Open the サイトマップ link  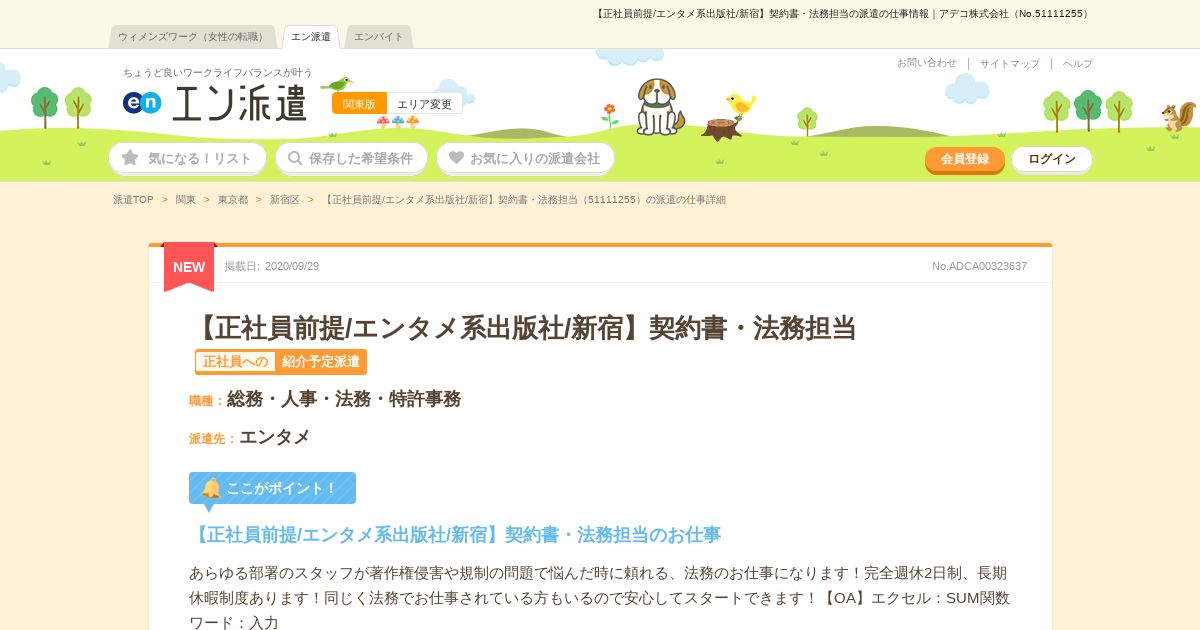1010,63
